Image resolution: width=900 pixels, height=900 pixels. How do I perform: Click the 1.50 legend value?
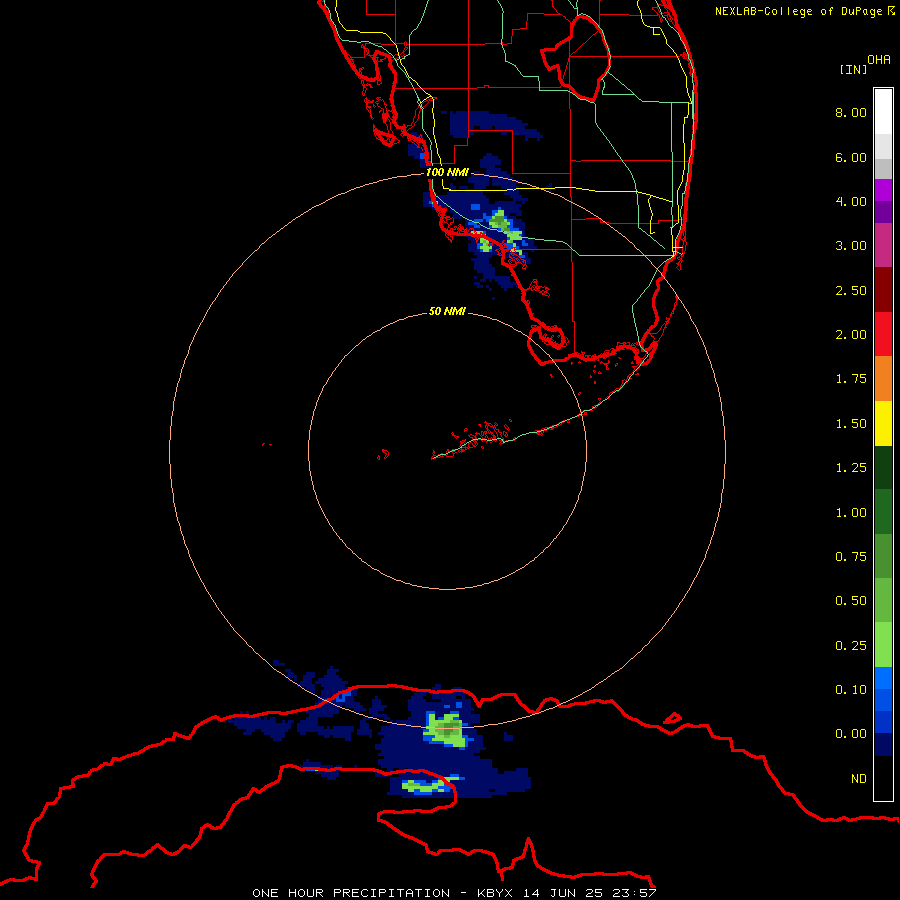pyautogui.click(x=851, y=424)
